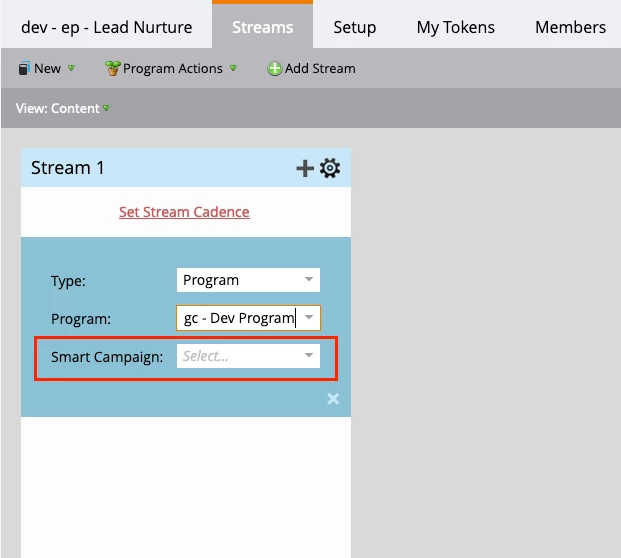Switch to the dev - ep - Lead Nurture tab

pos(107,27)
